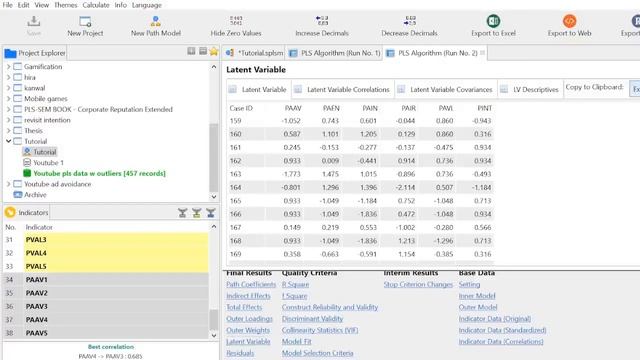Expand the hira project

click(8, 77)
